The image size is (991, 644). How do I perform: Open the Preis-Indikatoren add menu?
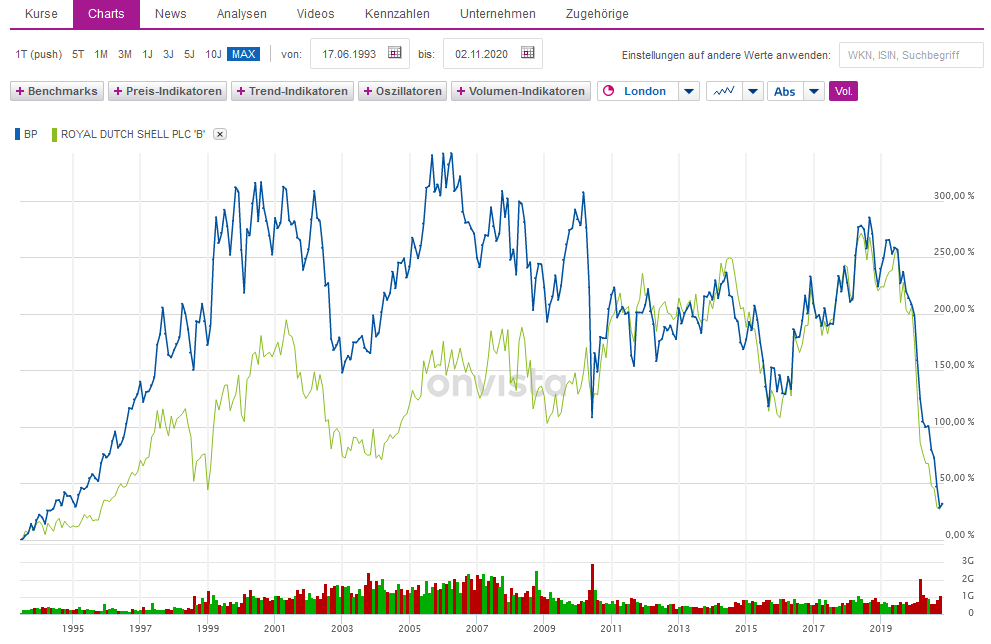click(x=167, y=91)
